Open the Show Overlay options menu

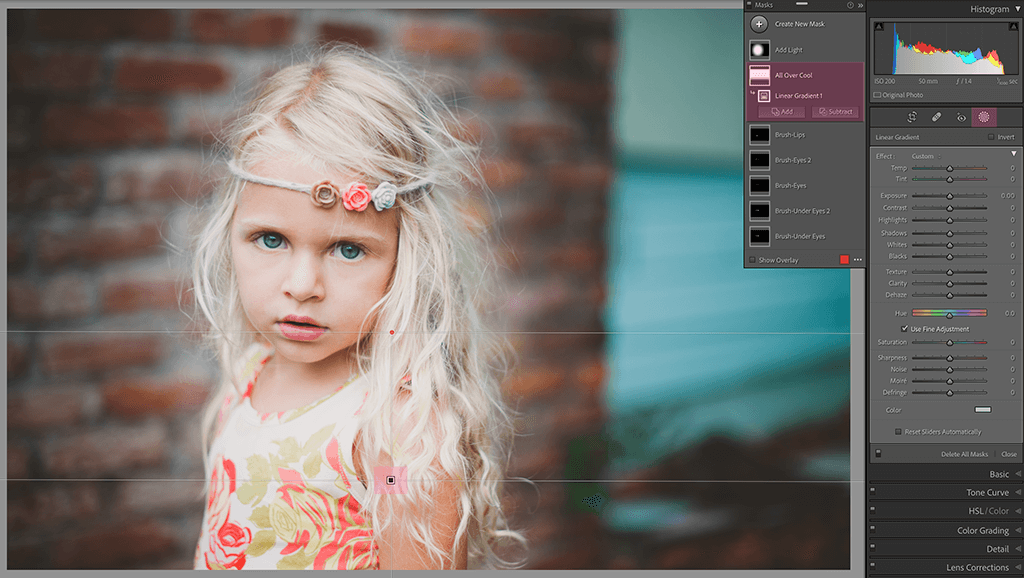[x=857, y=259]
